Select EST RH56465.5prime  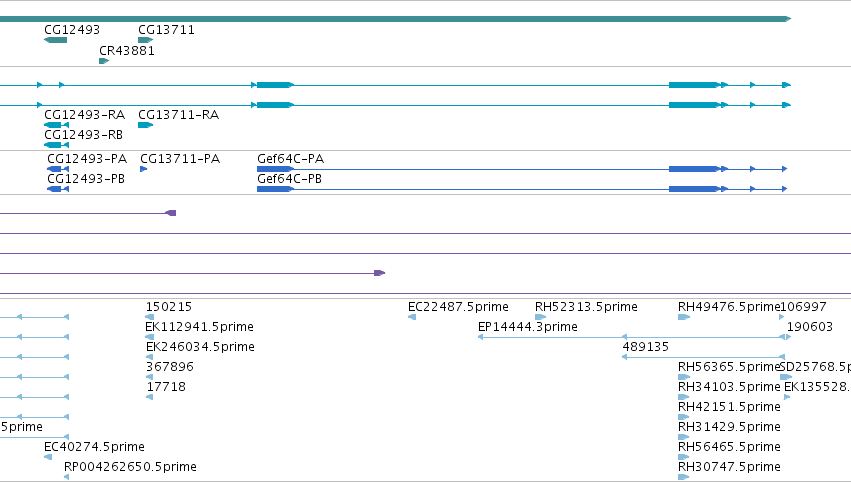[x=729, y=447]
